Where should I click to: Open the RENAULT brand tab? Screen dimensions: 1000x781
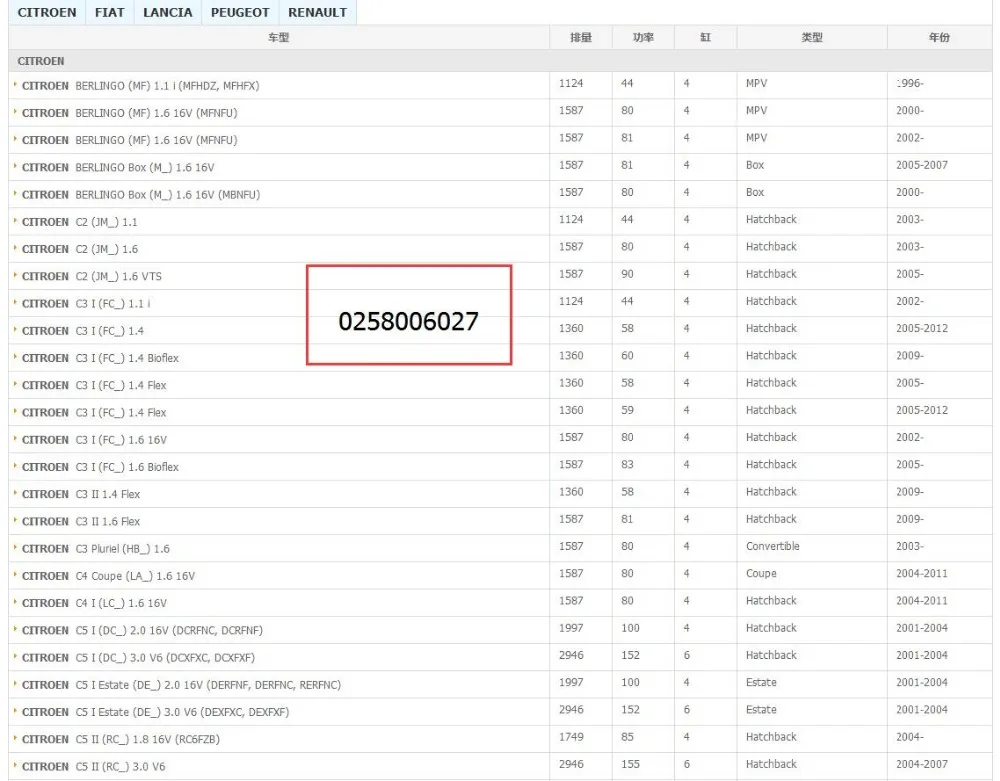317,12
